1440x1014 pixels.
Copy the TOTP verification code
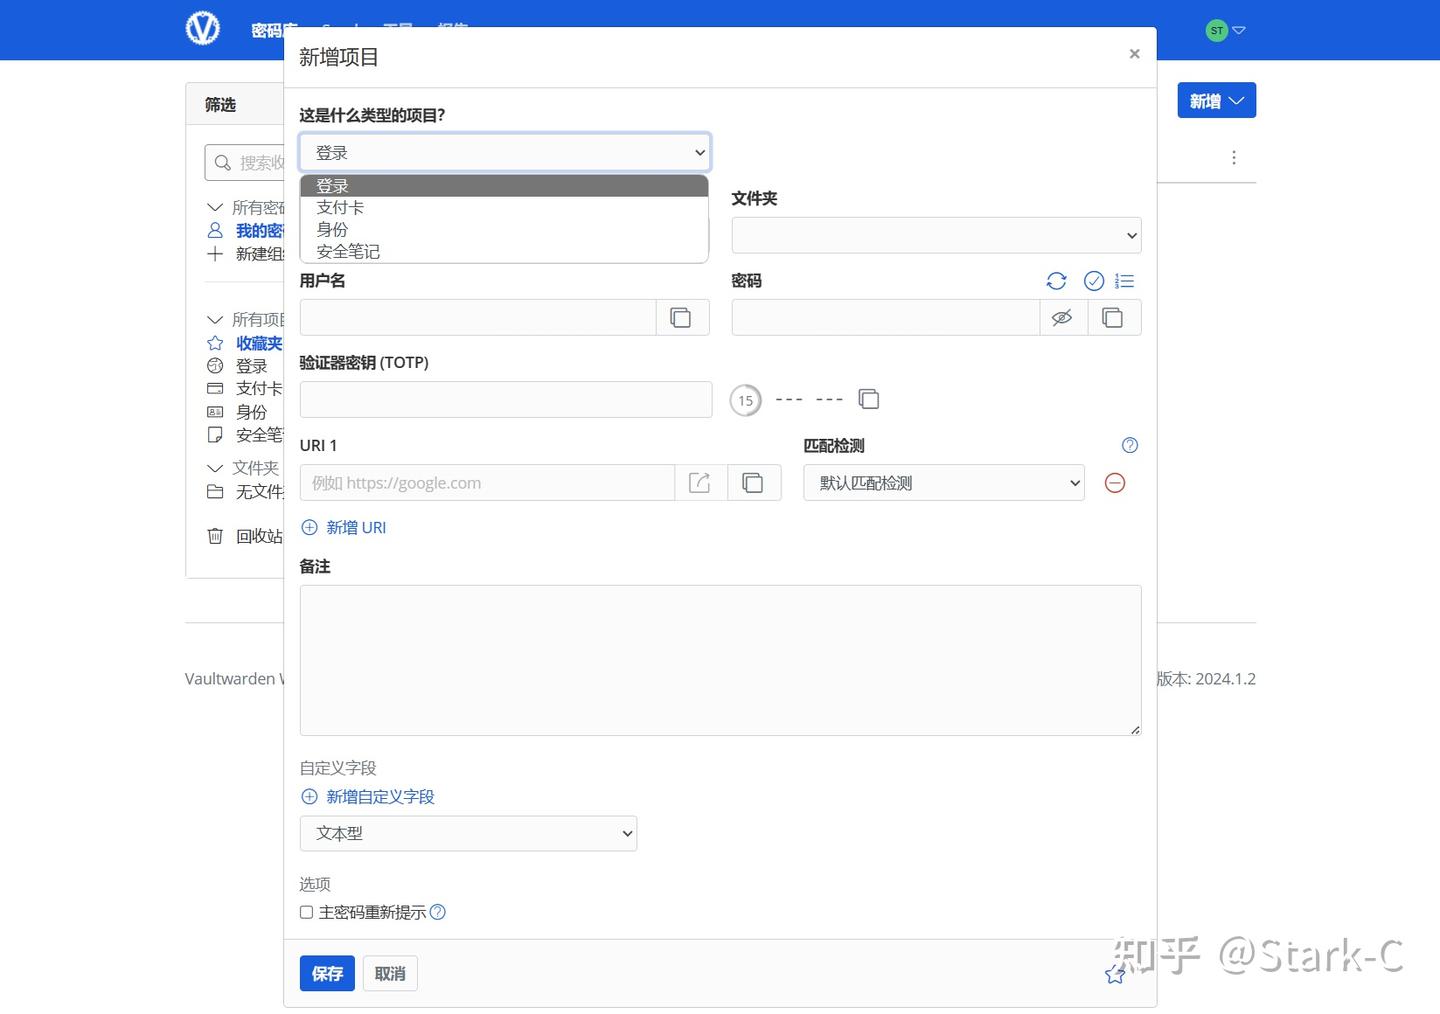click(869, 399)
